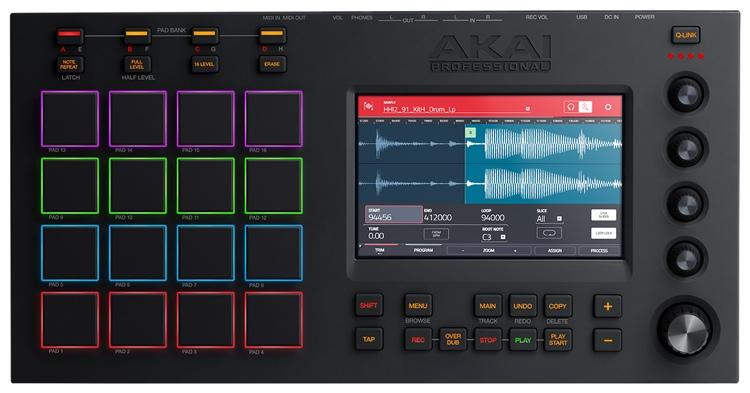Tap the Loop Lock button on screen
This screenshot has height=393, width=750.
[604, 233]
